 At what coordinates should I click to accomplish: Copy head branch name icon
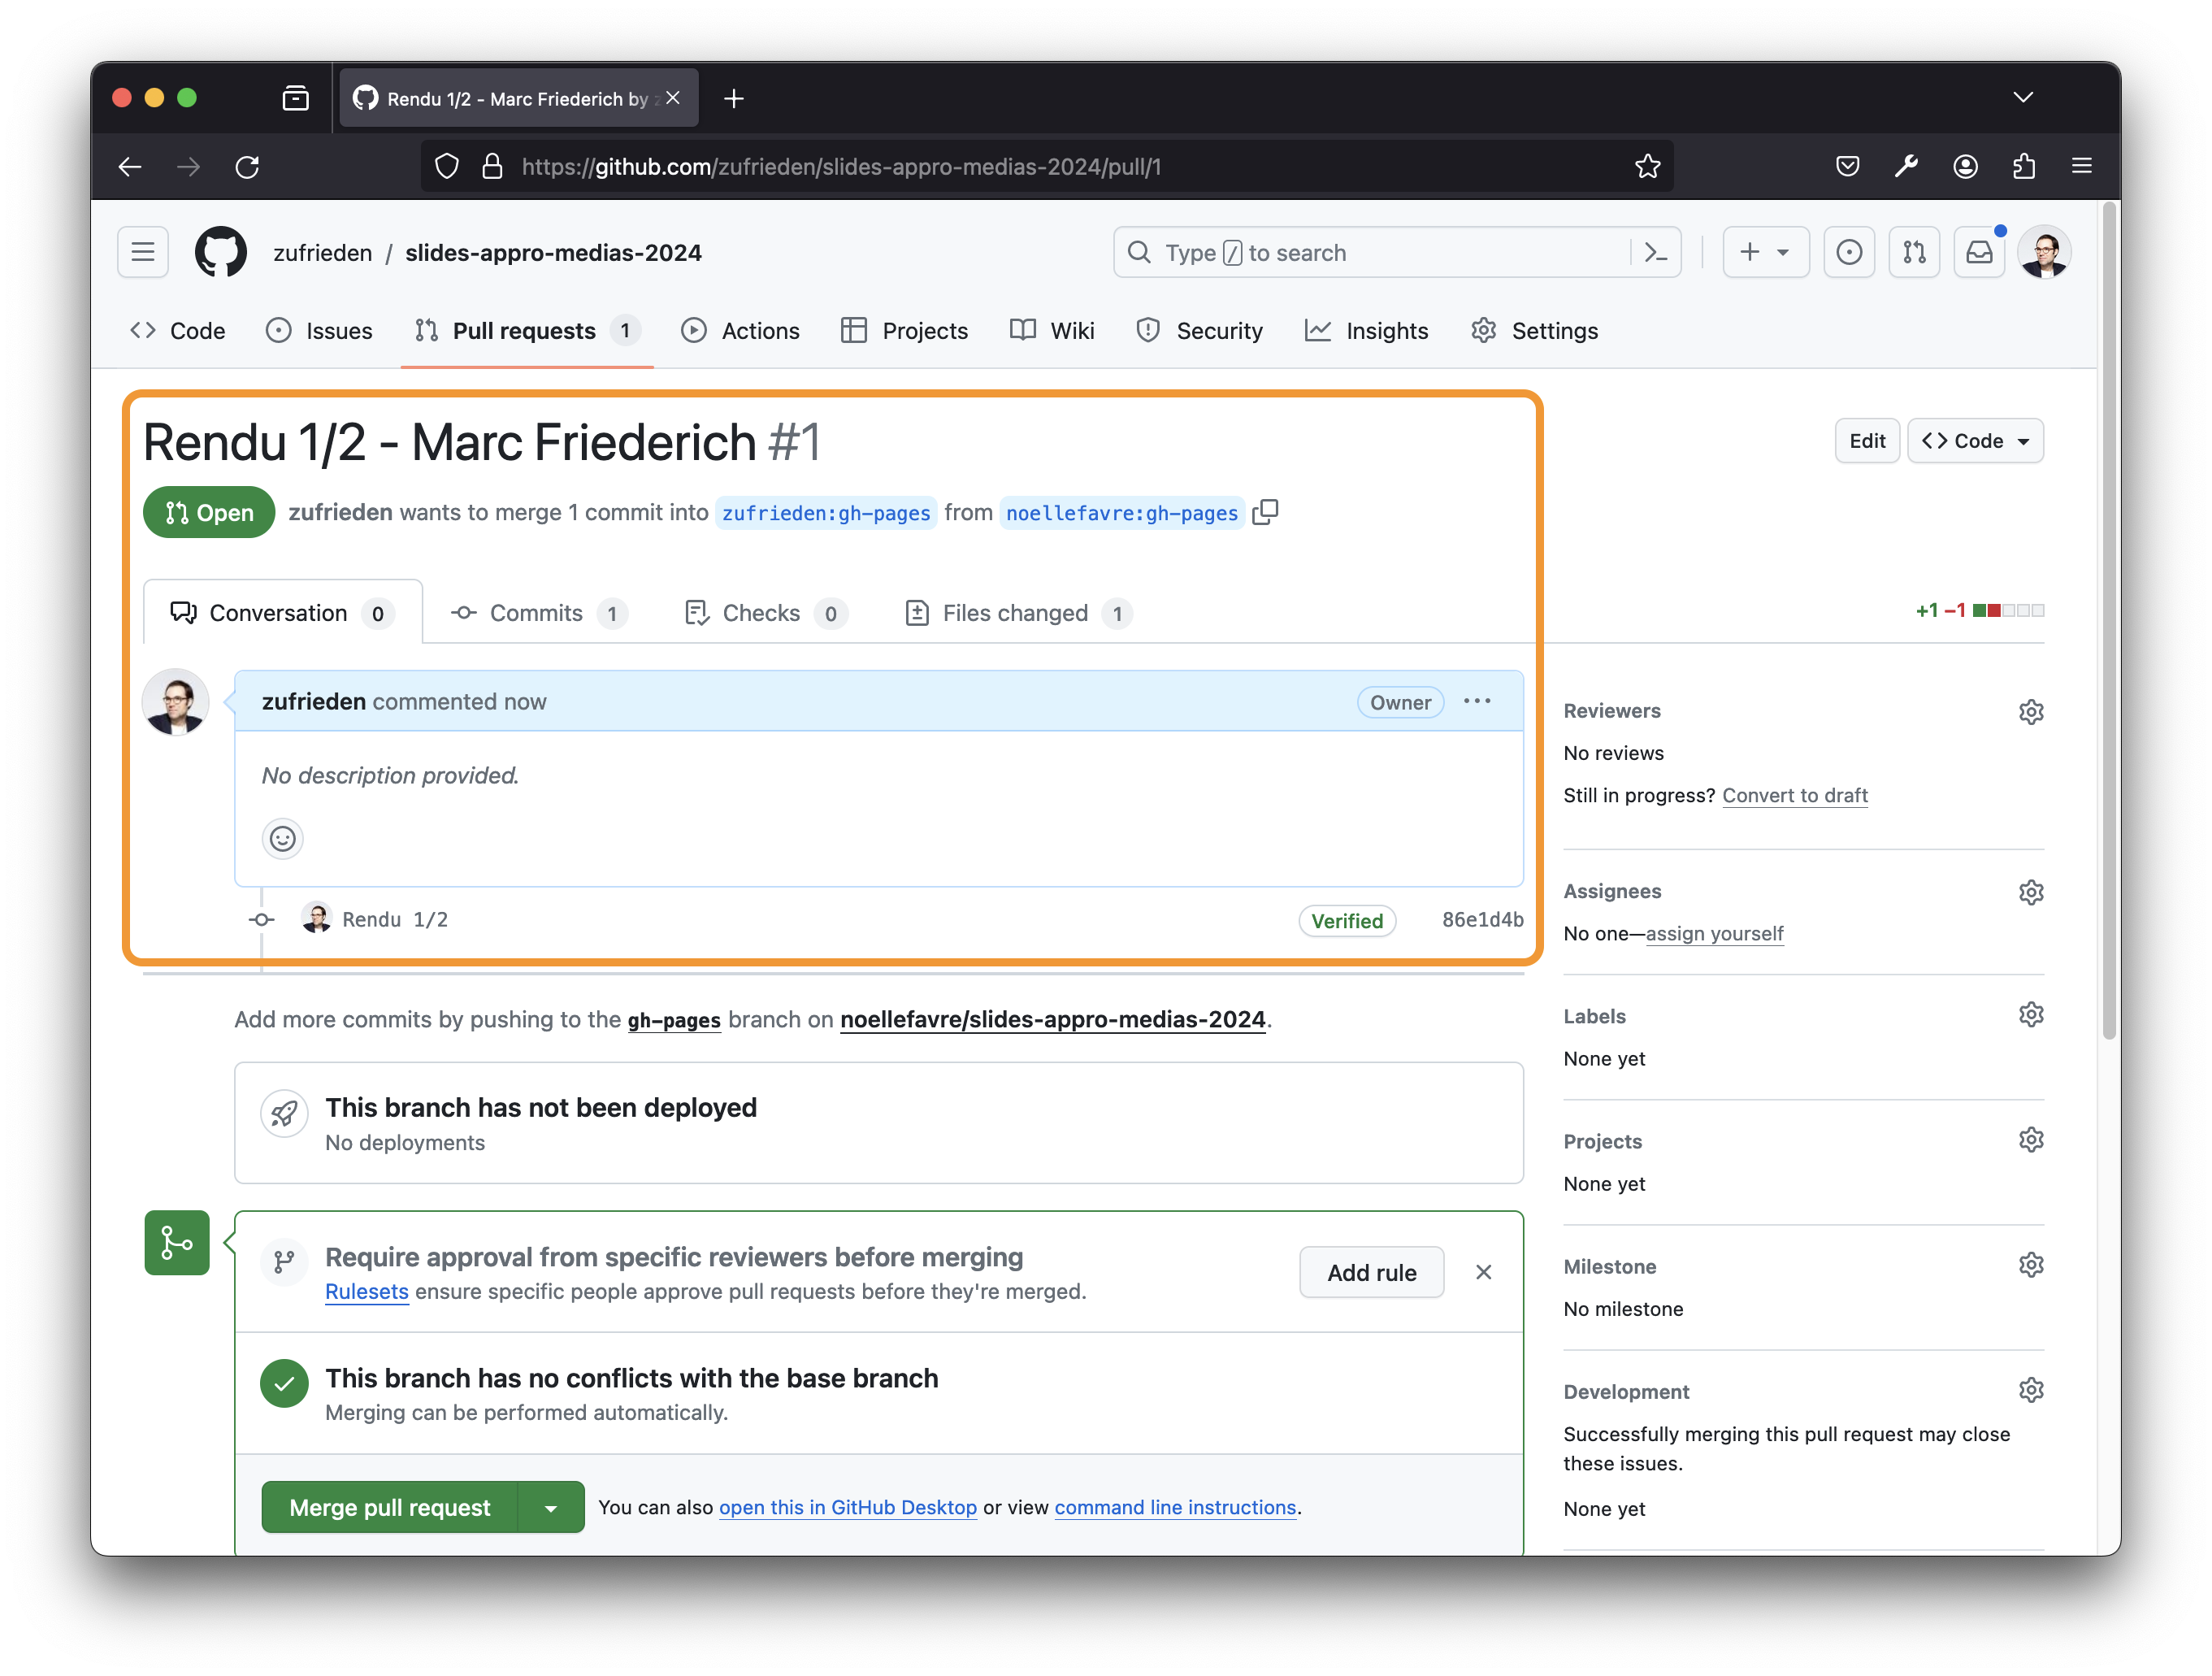(1265, 512)
